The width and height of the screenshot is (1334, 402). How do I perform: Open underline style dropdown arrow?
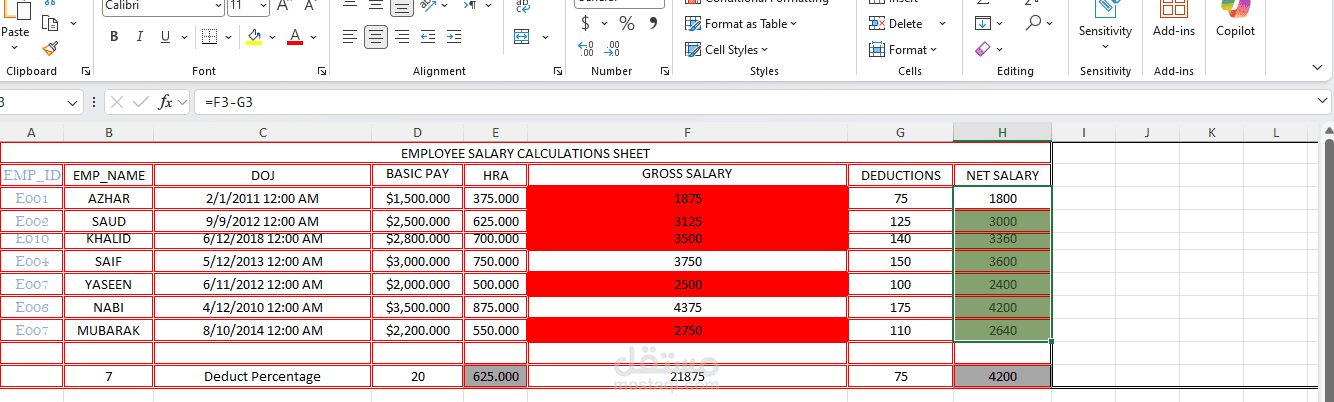coord(185,37)
